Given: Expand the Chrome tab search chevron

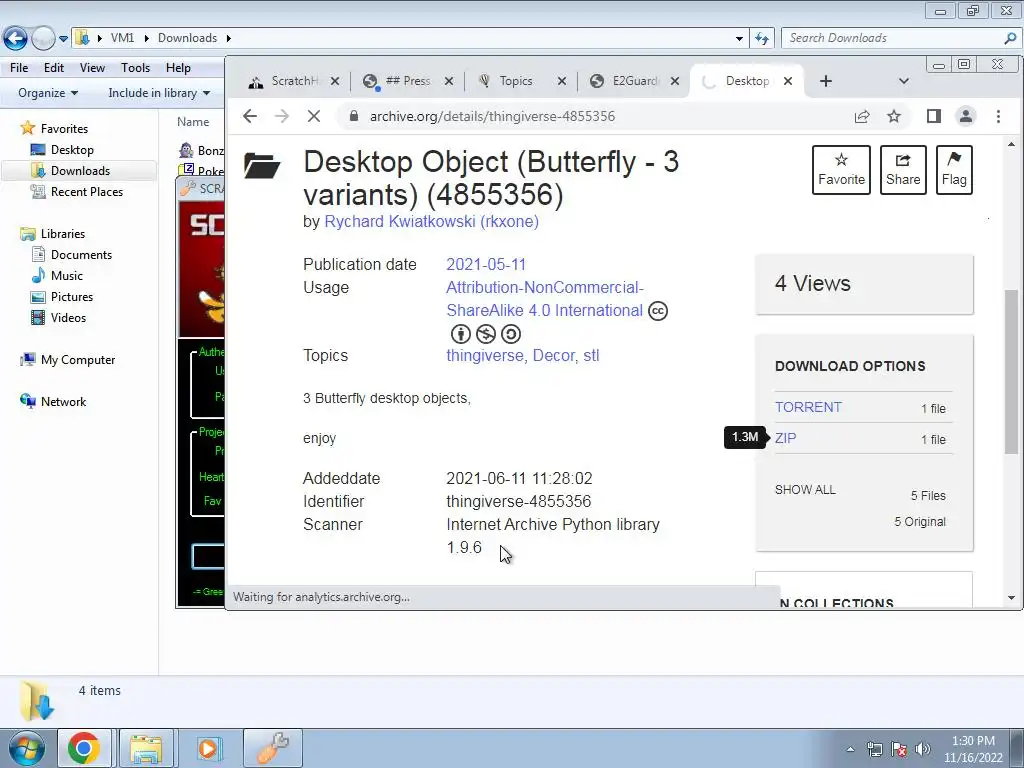Looking at the screenshot, I should [904, 81].
